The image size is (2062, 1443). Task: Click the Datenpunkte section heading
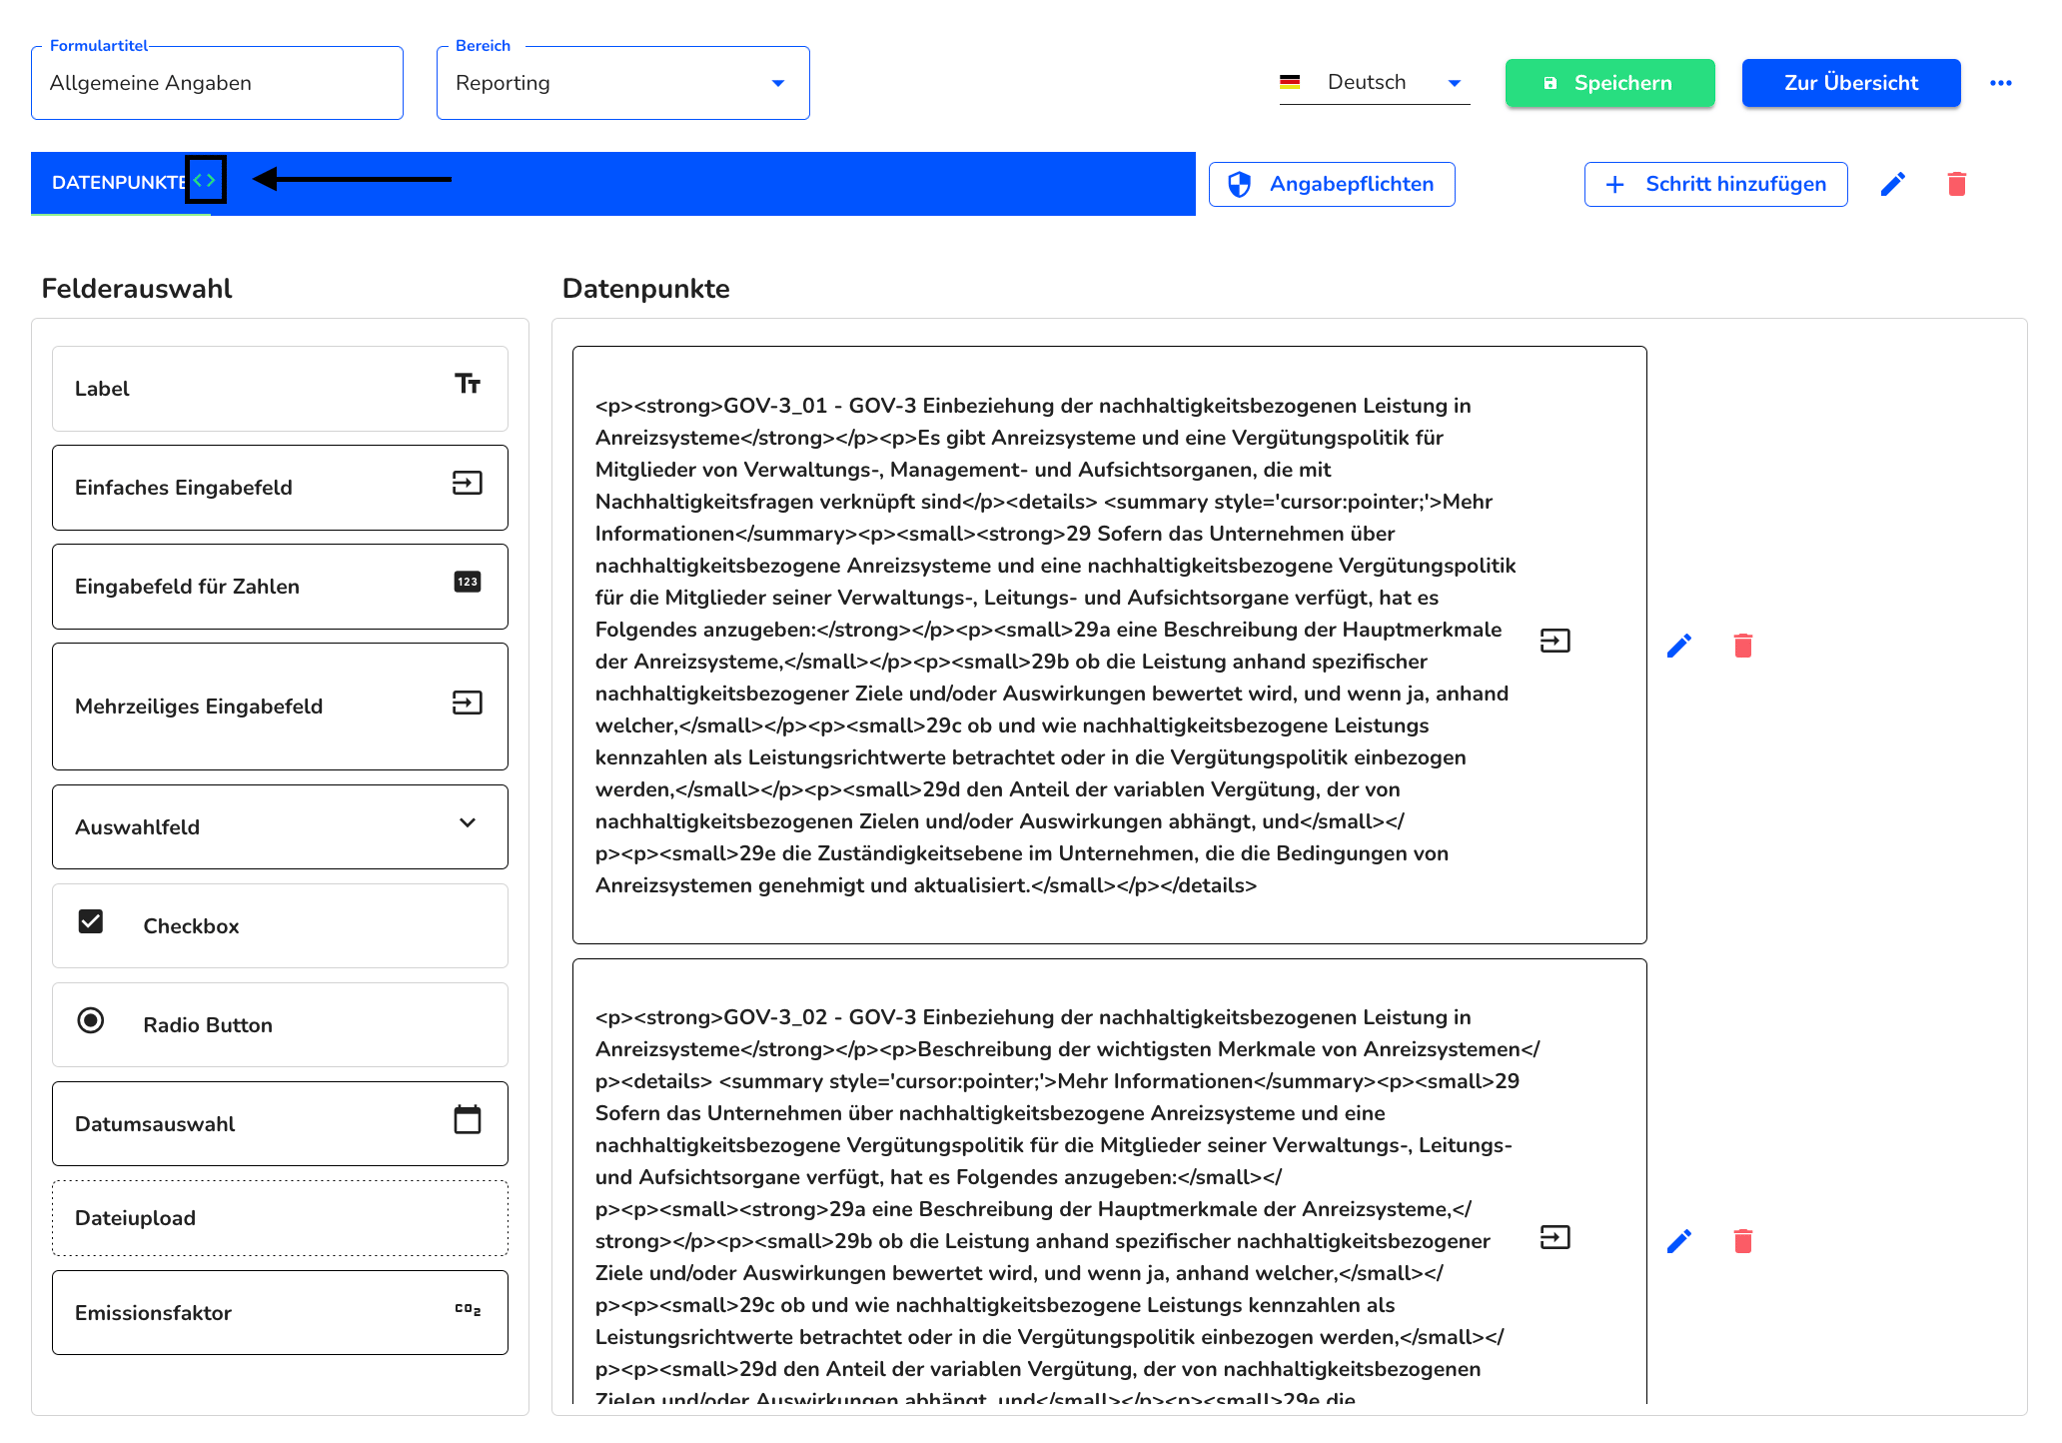[646, 289]
